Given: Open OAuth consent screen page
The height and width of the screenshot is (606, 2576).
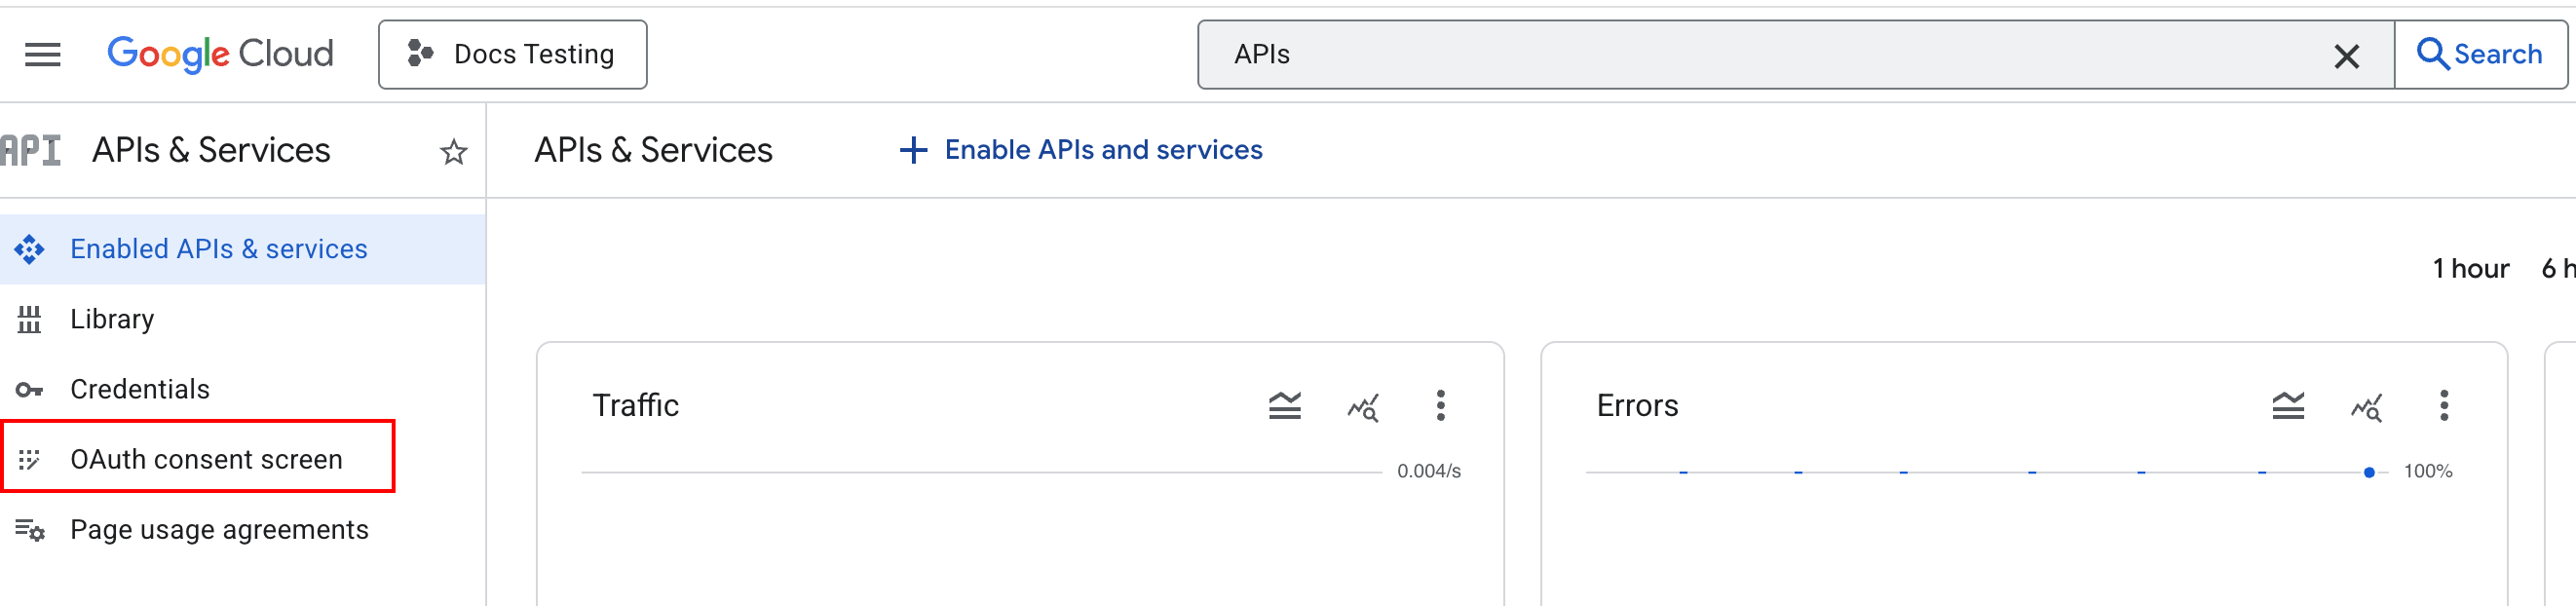Looking at the screenshot, I should (x=206, y=459).
